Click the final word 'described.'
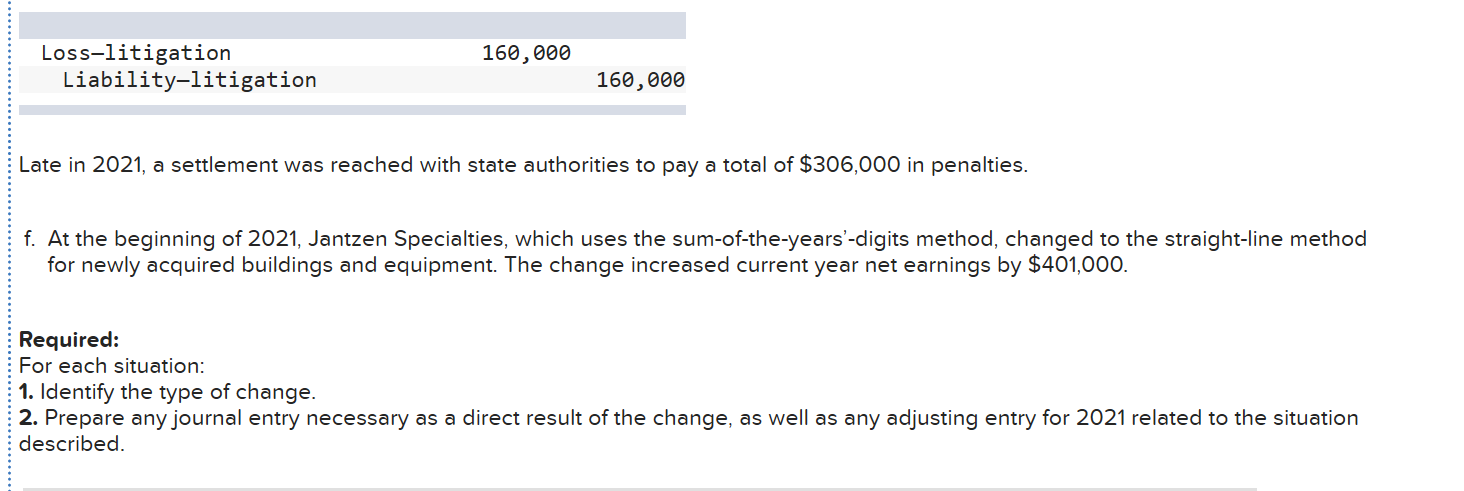 (x=72, y=444)
